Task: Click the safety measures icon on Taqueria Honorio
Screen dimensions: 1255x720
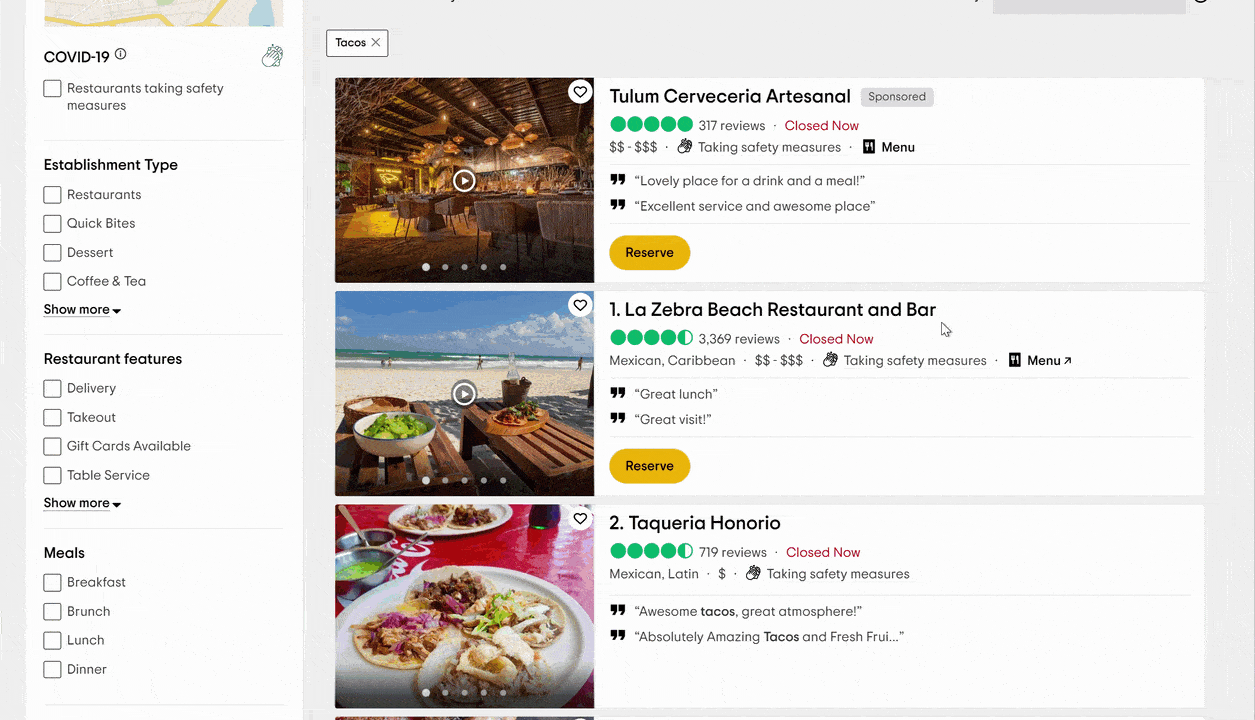Action: pyautogui.click(x=753, y=573)
